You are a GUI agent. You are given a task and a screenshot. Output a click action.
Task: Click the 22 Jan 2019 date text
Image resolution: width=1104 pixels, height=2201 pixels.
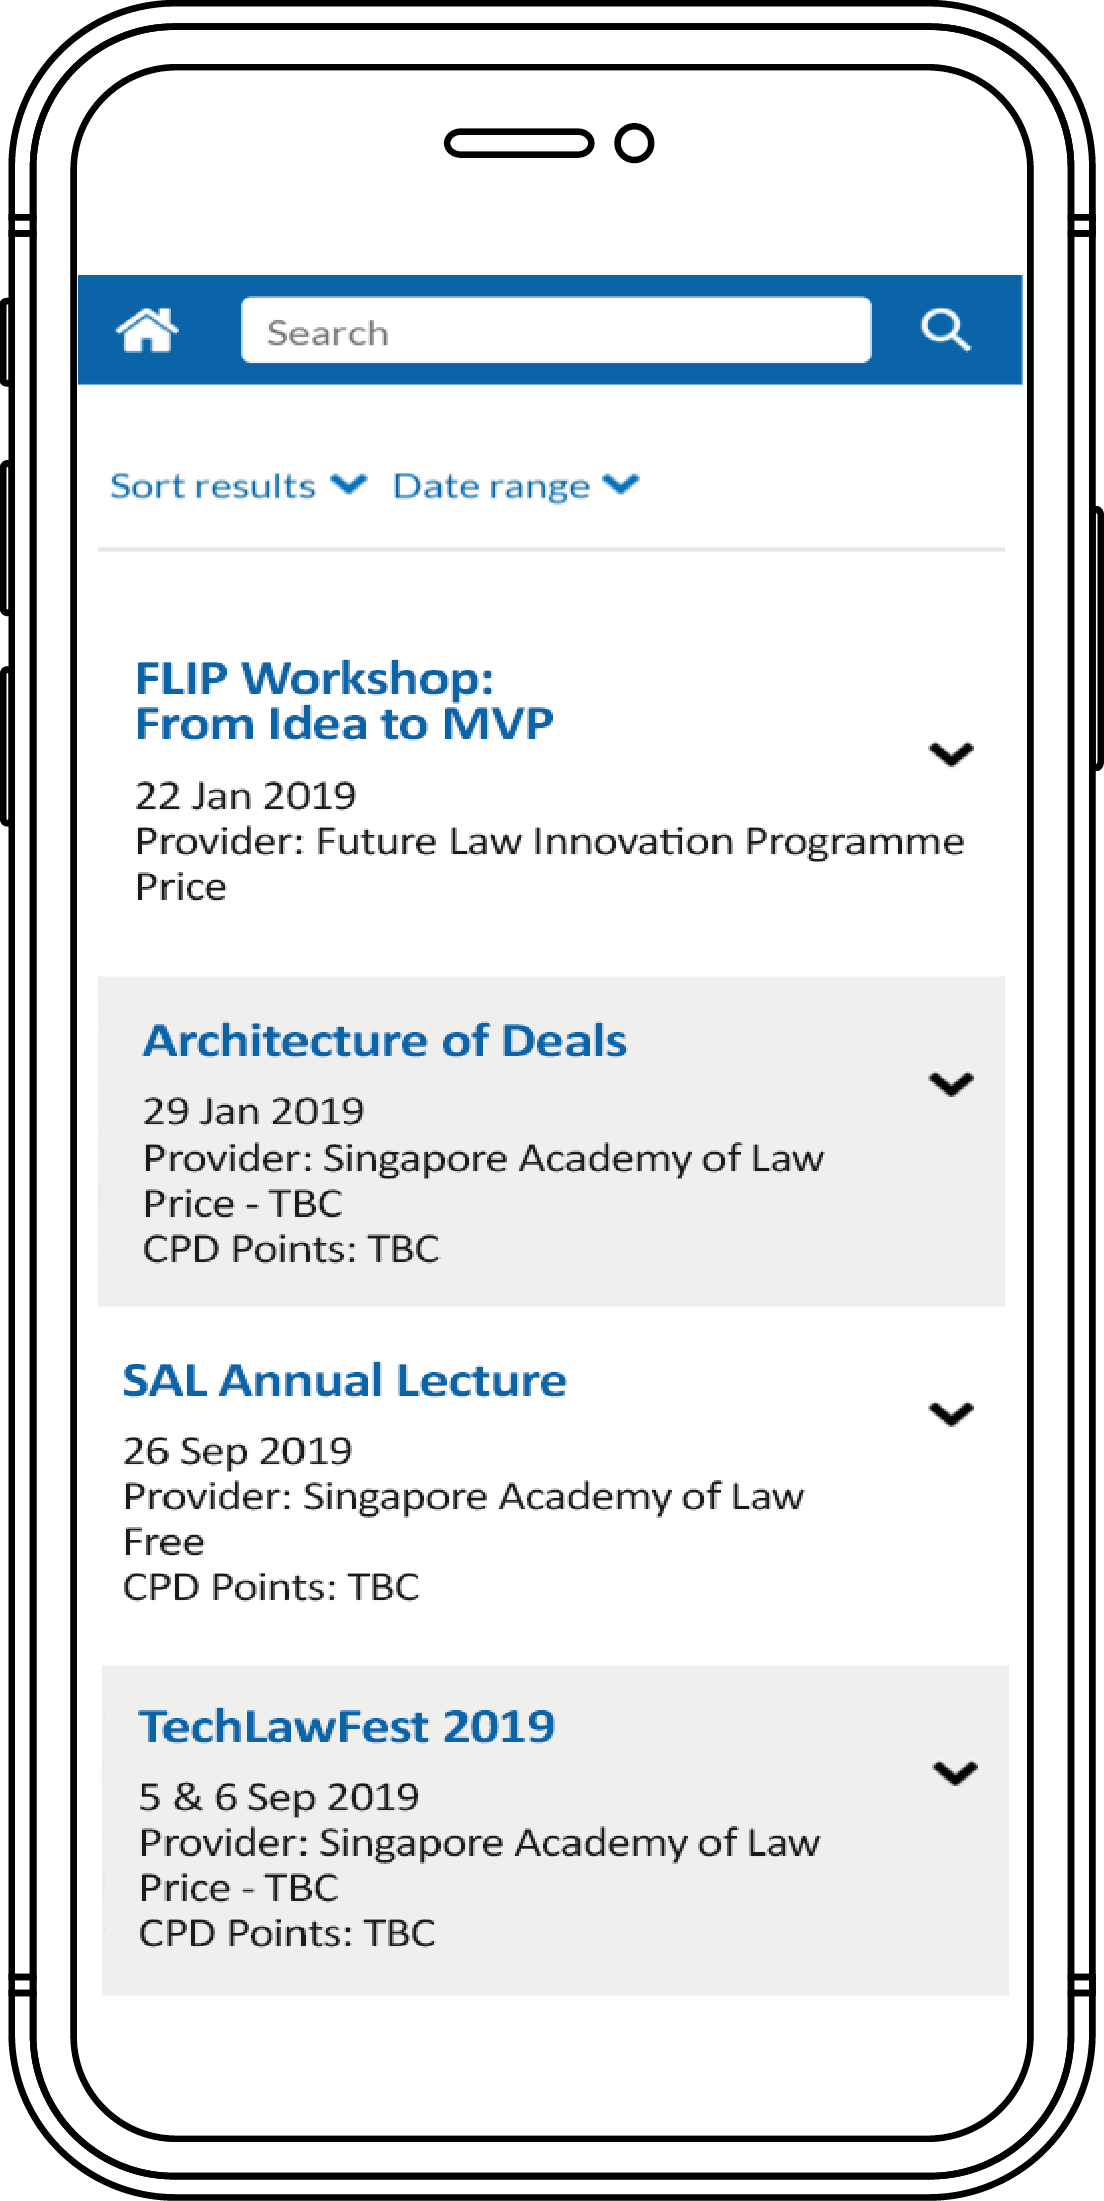[246, 796]
